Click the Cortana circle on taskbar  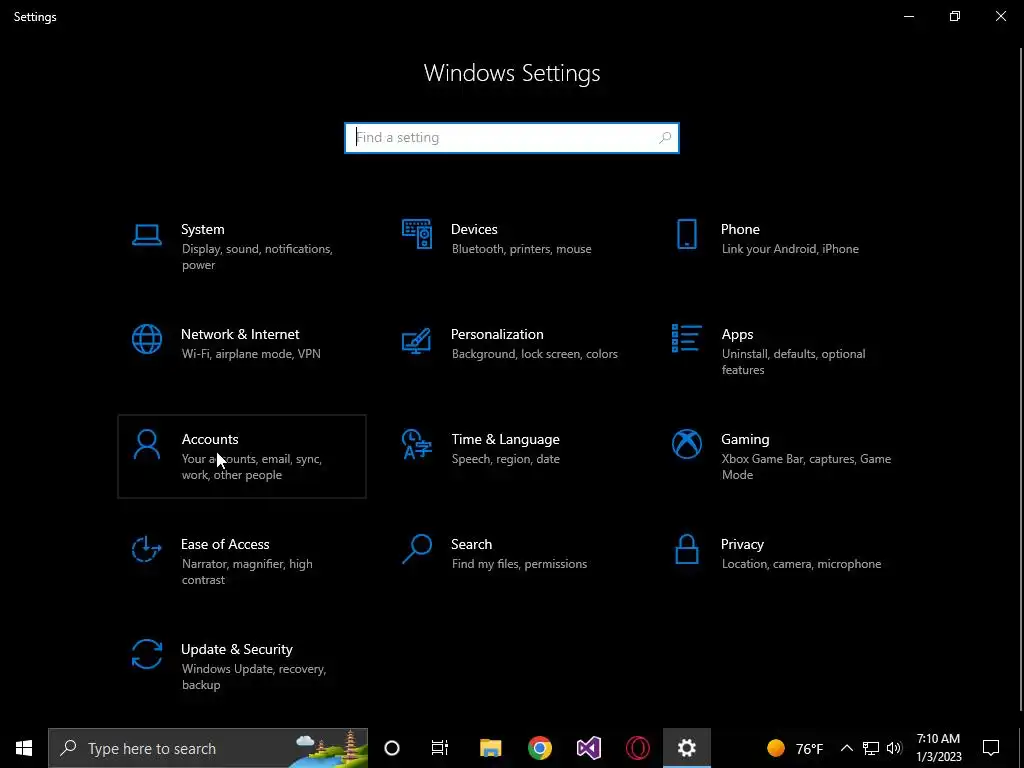pos(392,748)
